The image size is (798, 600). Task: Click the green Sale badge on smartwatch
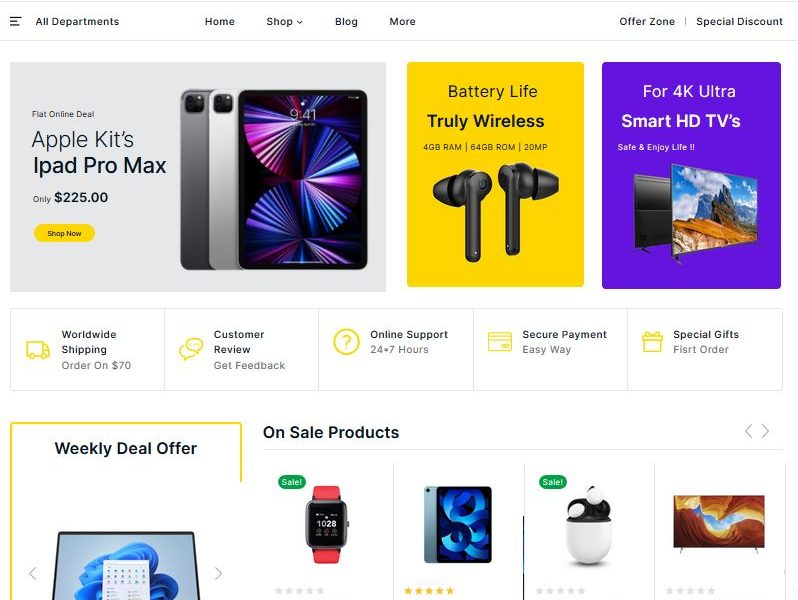point(292,482)
